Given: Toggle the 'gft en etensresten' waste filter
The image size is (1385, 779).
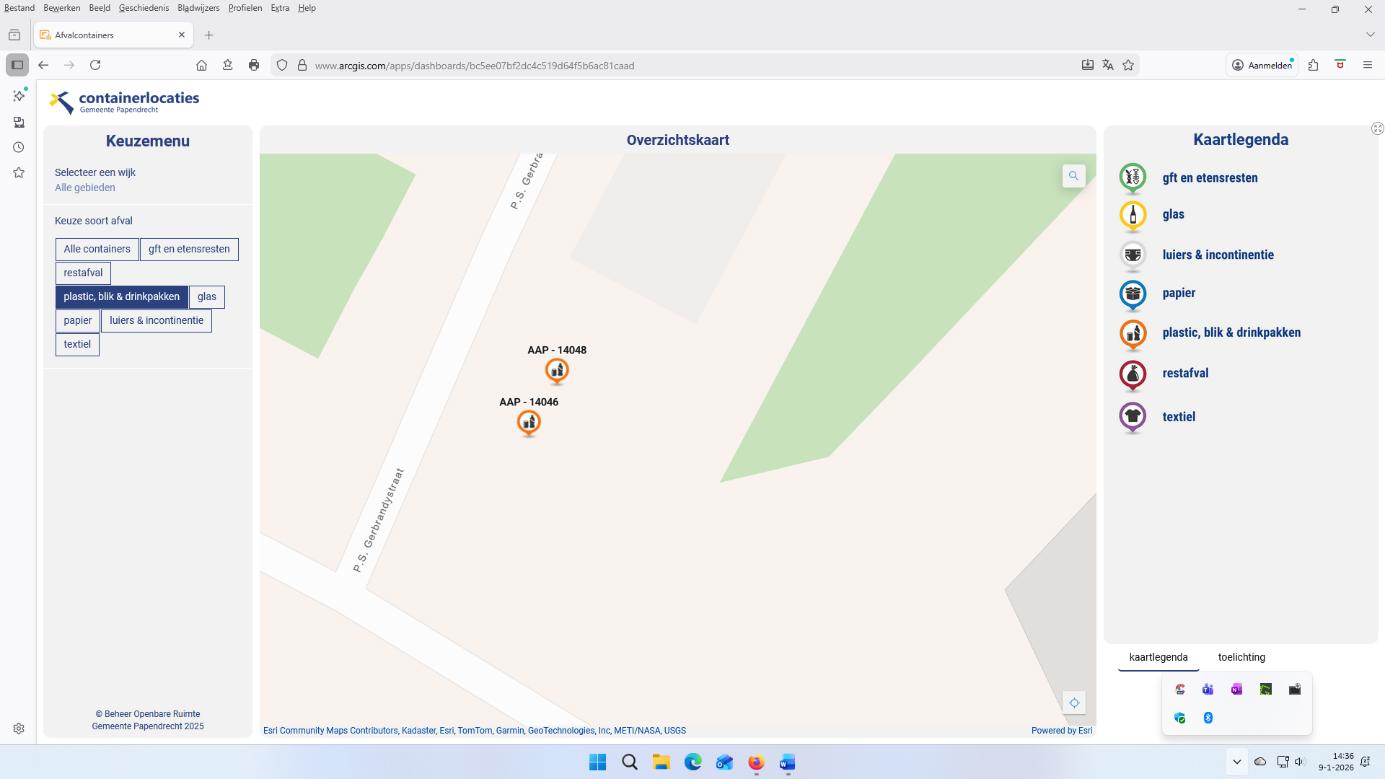Looking at the screenshot, I should pyautogui.click(x=189, y=249).
